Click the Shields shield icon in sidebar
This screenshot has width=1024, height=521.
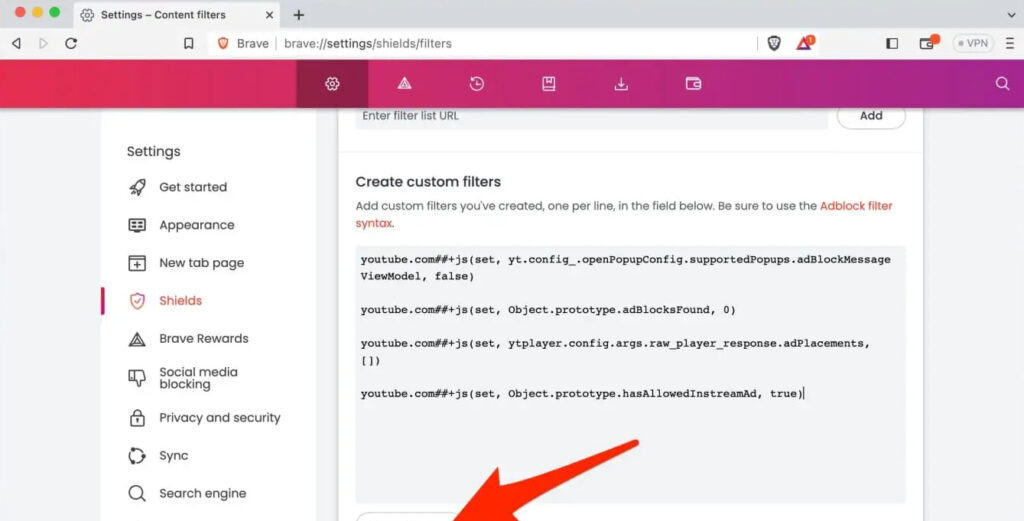click(x=137, y=301)
